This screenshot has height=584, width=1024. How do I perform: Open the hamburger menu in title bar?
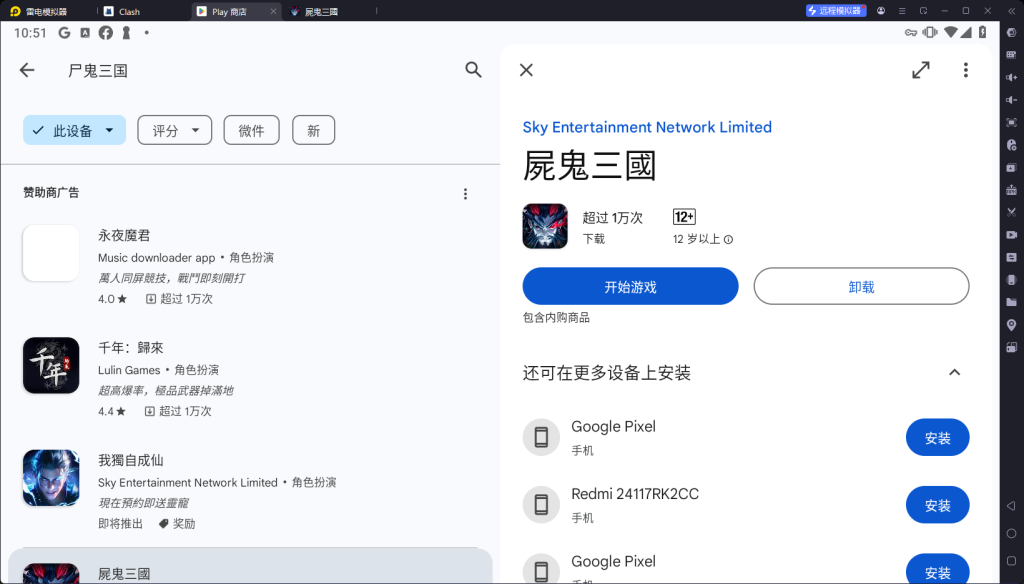pos(902,11)
